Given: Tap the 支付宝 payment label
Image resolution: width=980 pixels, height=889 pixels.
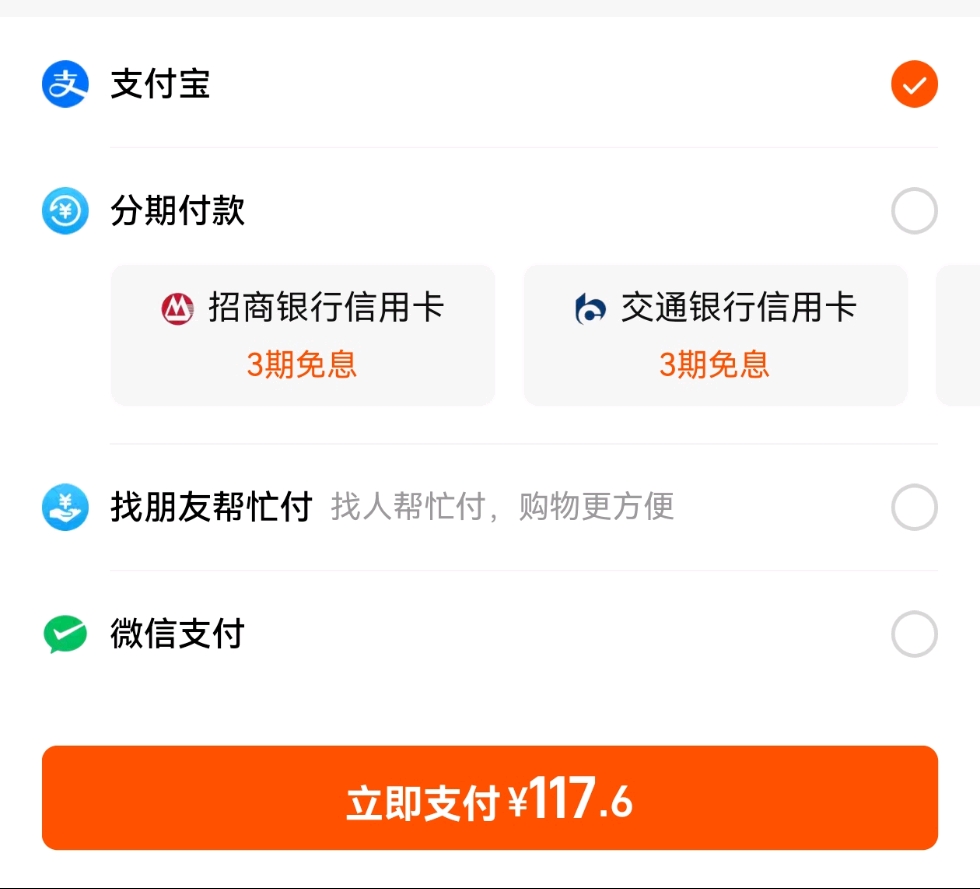Looking at the screenshot, I should (x=160, y=84).
